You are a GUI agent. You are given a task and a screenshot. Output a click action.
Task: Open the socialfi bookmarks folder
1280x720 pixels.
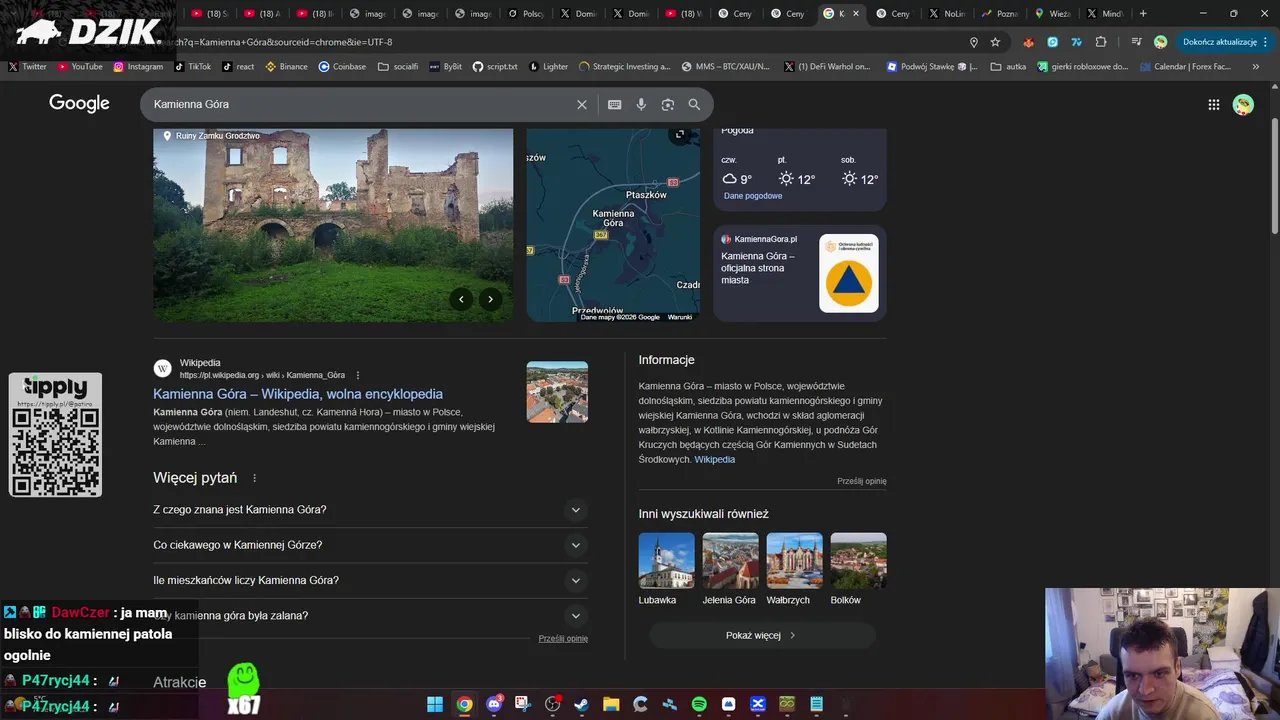(x=398, y=67)
